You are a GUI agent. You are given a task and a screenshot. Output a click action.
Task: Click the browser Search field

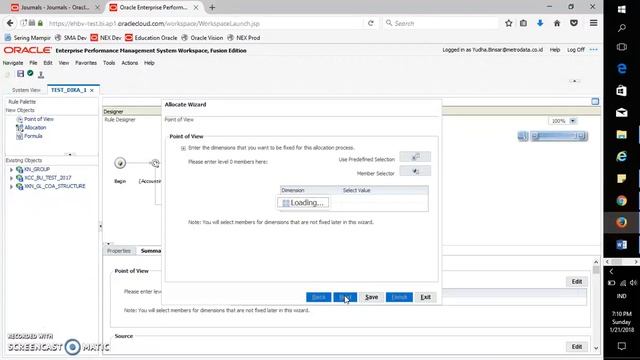pyautogui.click(x=441, y=23)
